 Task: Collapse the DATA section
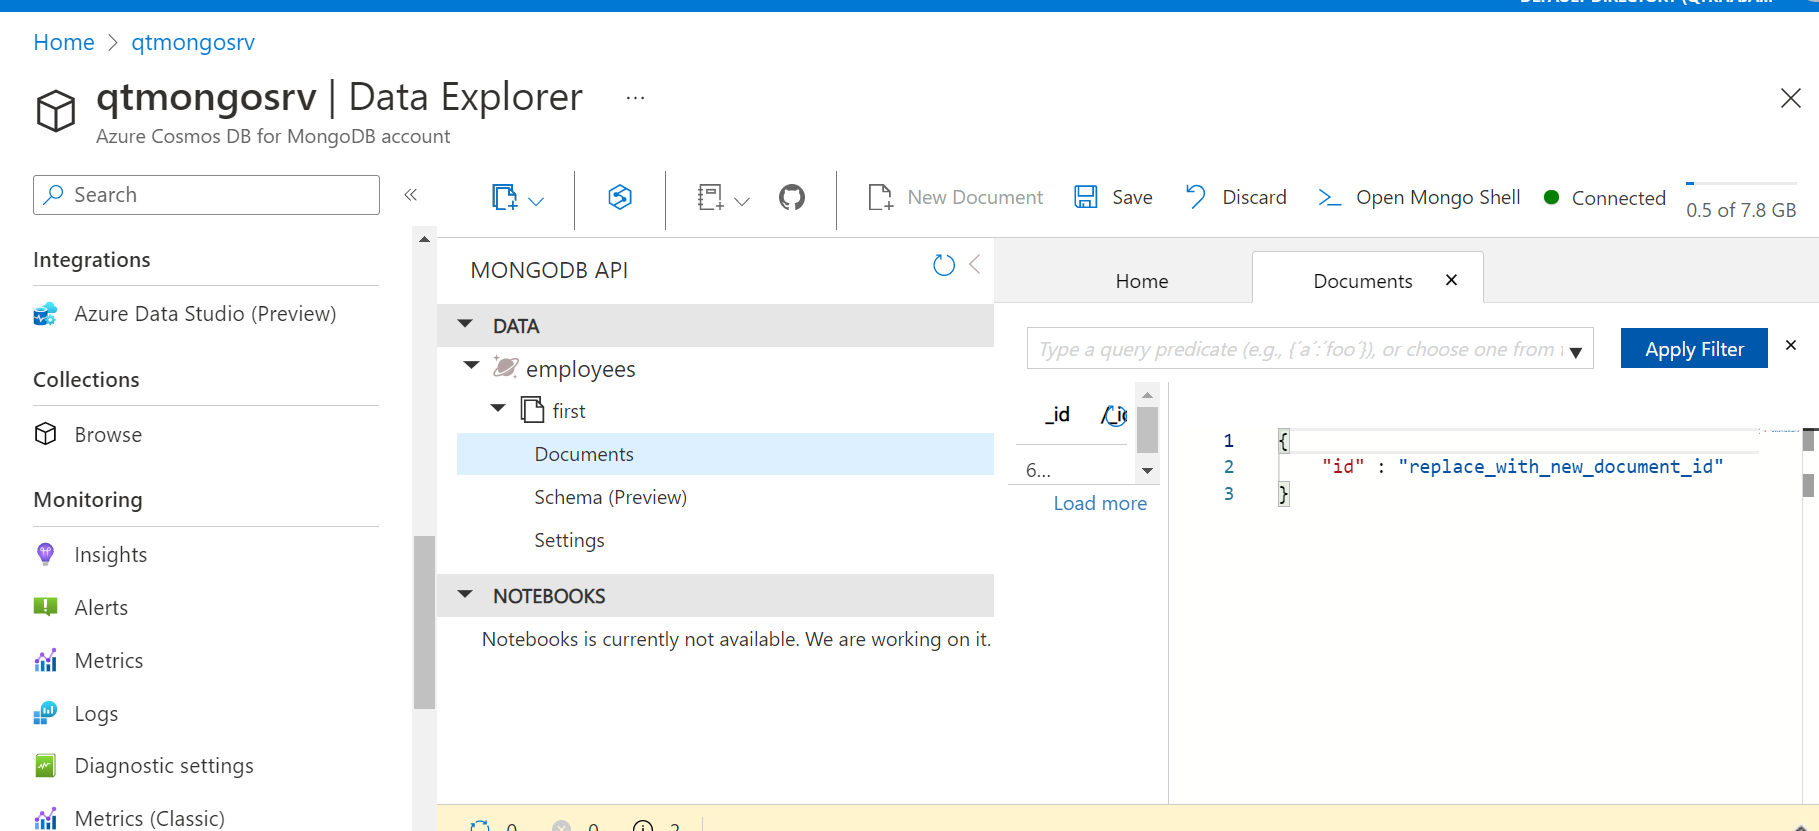tap(465, 324)
